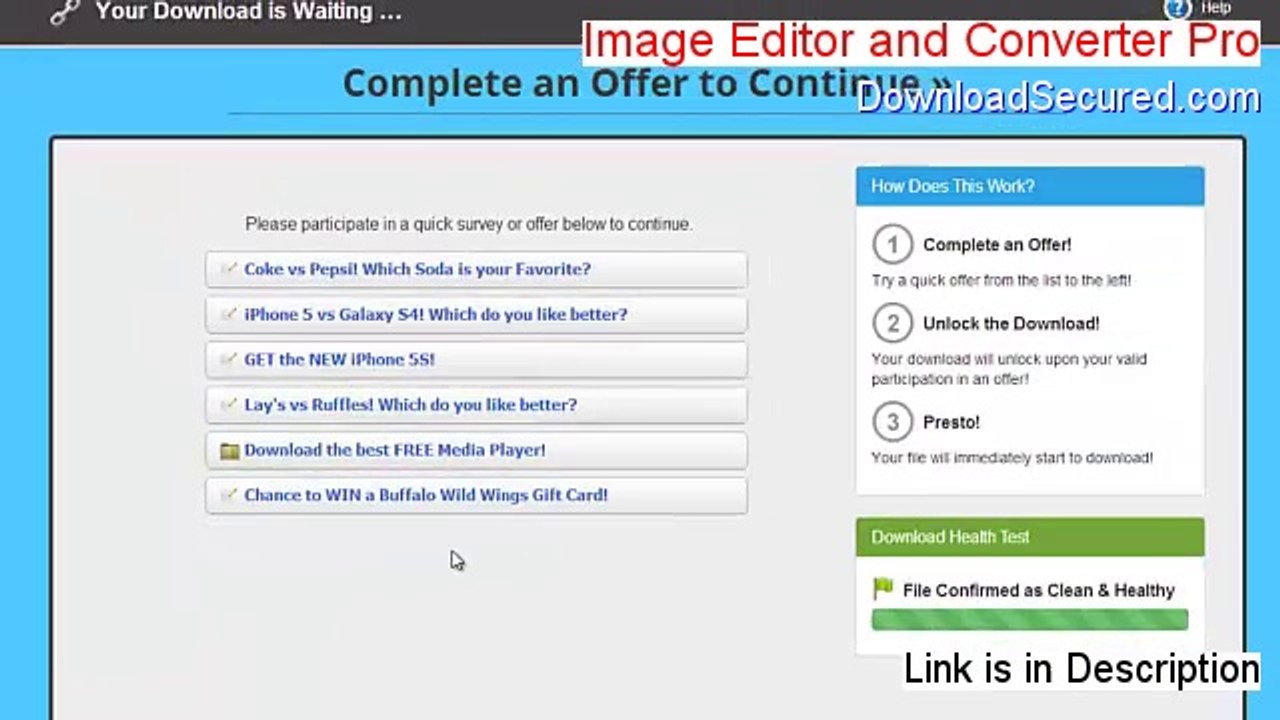Click the Unlock the Download! step text
1280x720 pixels.
pyautogui.click(x=1011, y=324)
